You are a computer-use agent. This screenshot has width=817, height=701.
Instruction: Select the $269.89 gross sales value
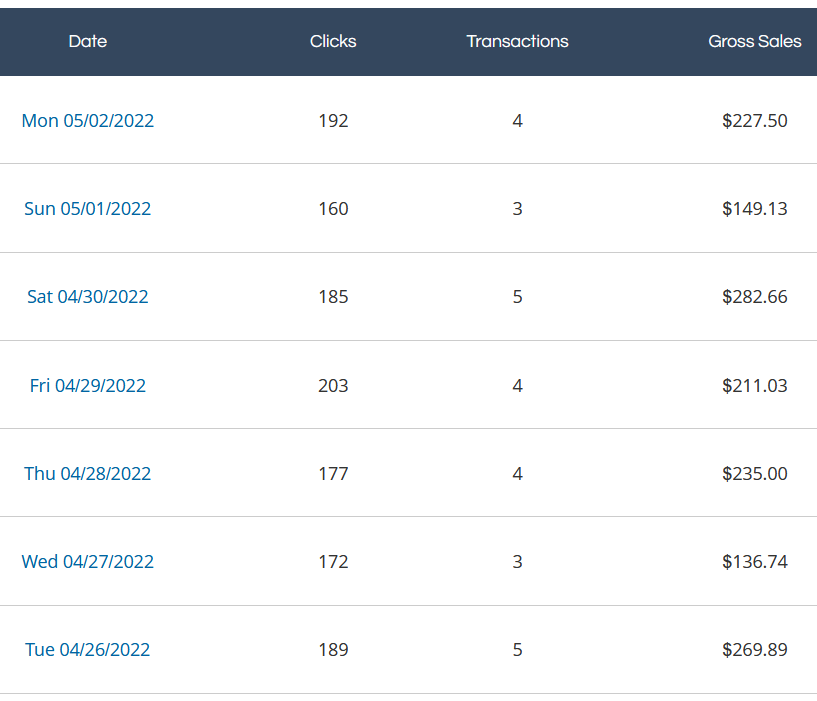[x=754, y=649]
